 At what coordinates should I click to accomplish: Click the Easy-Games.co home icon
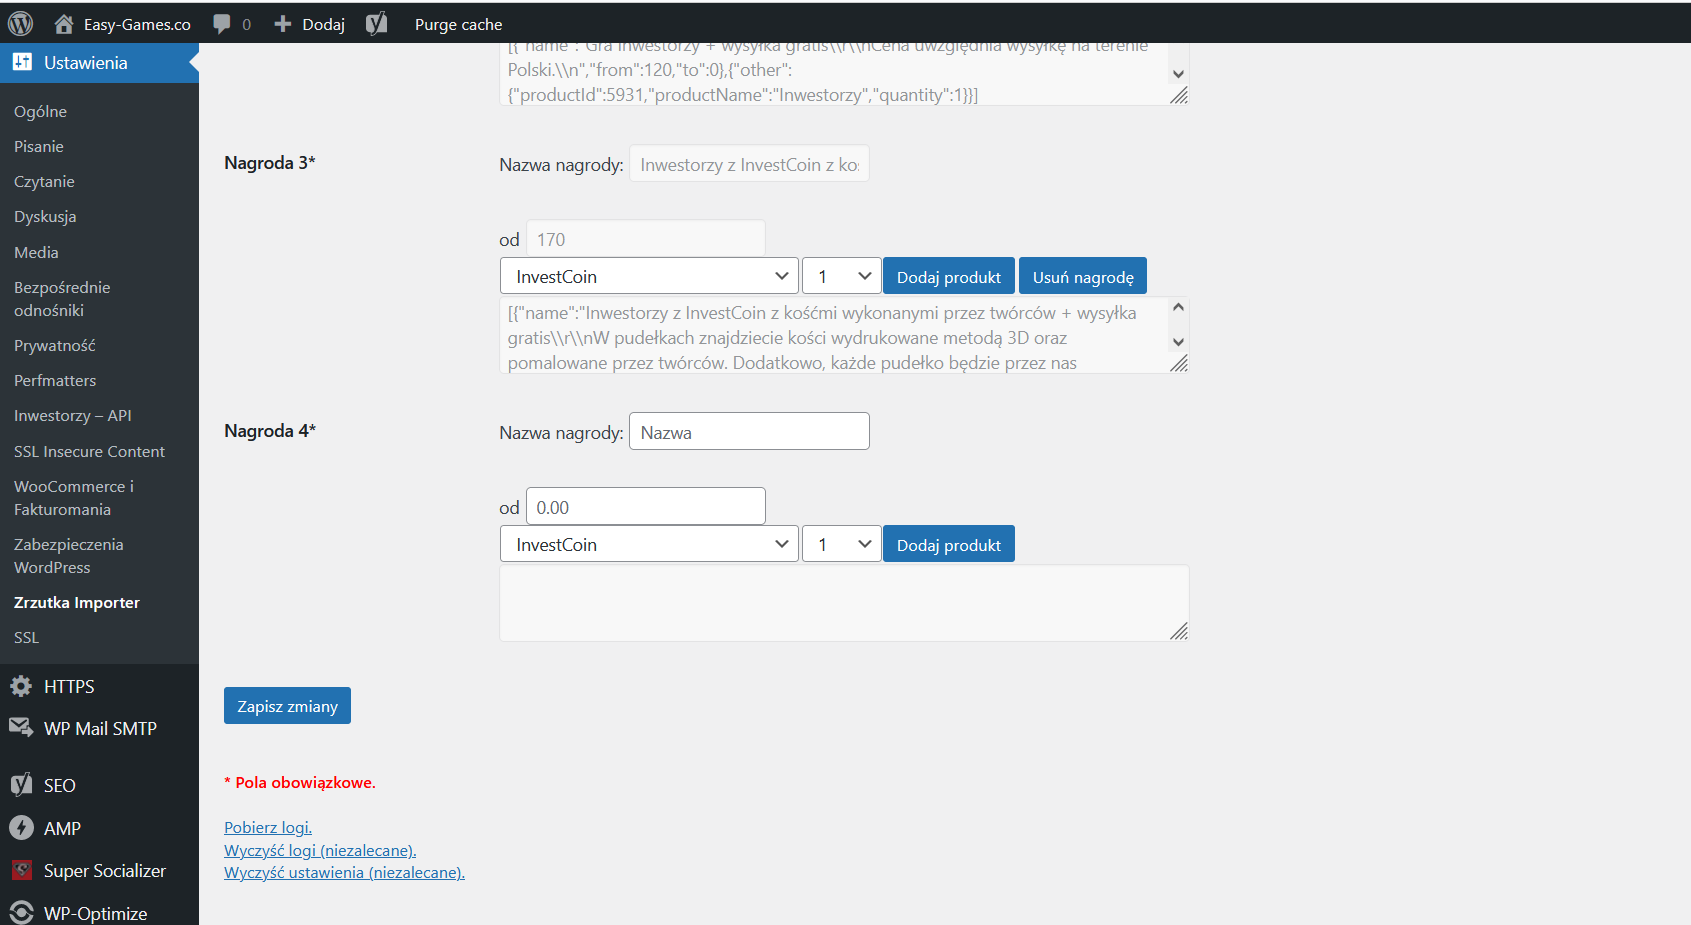click(64, 24)
